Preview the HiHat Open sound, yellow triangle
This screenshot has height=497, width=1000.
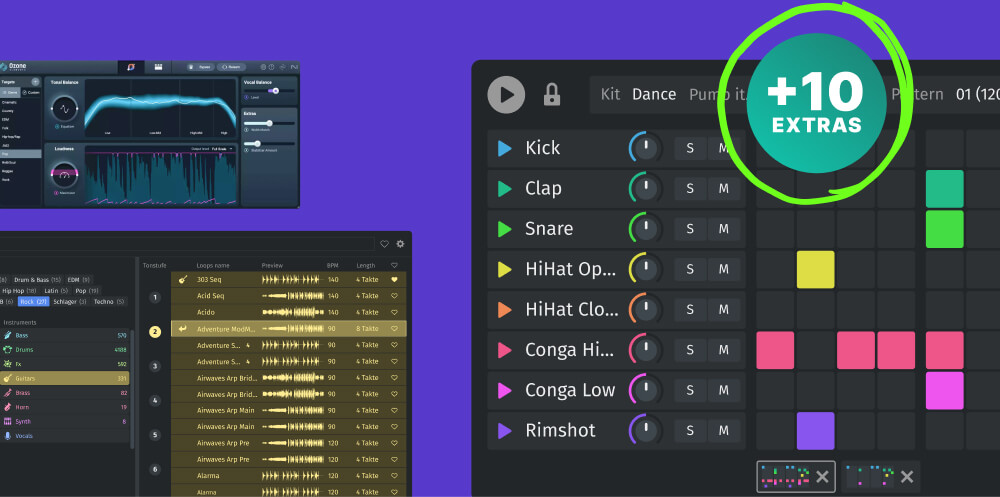point(504,270)
